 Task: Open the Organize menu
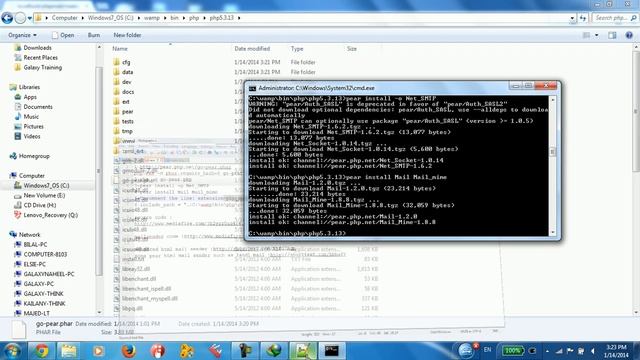[x=22, y=35]
